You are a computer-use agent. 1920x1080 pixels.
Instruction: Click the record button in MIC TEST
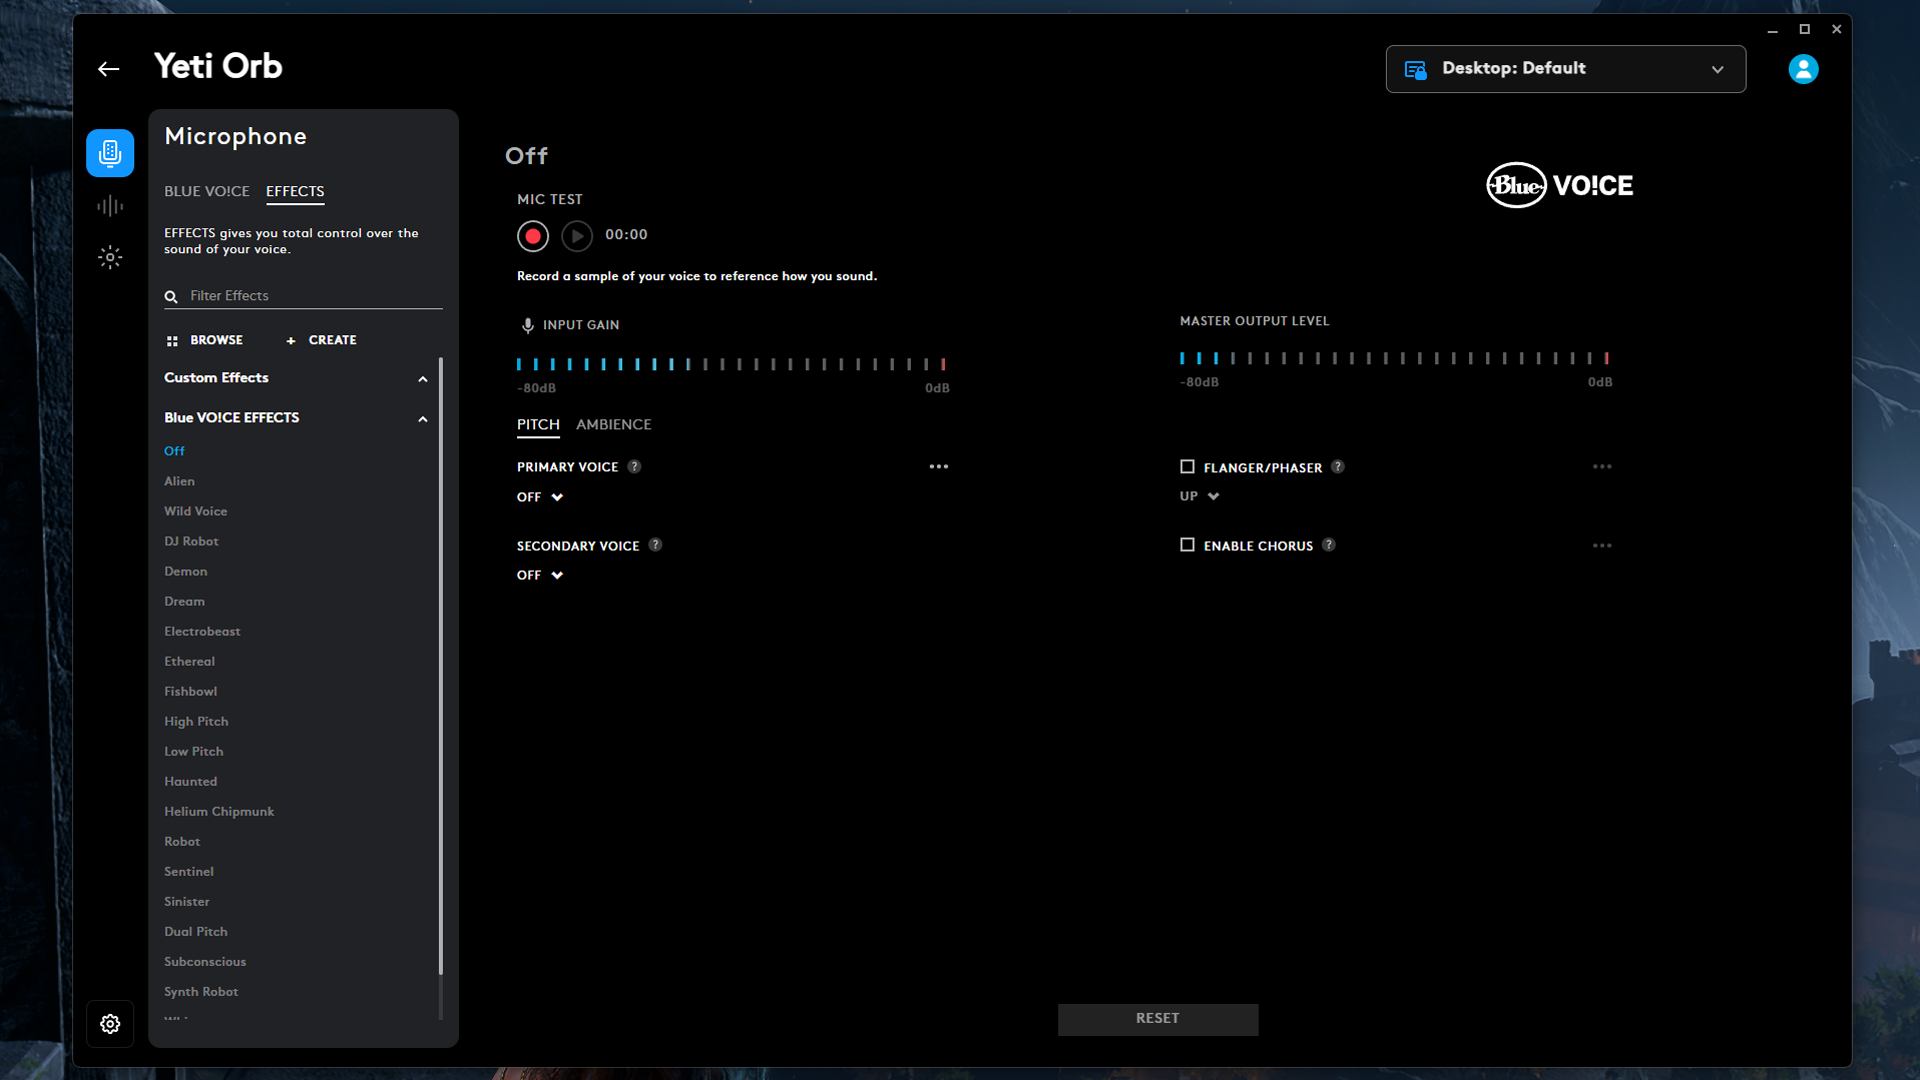[x=533, y=235]
